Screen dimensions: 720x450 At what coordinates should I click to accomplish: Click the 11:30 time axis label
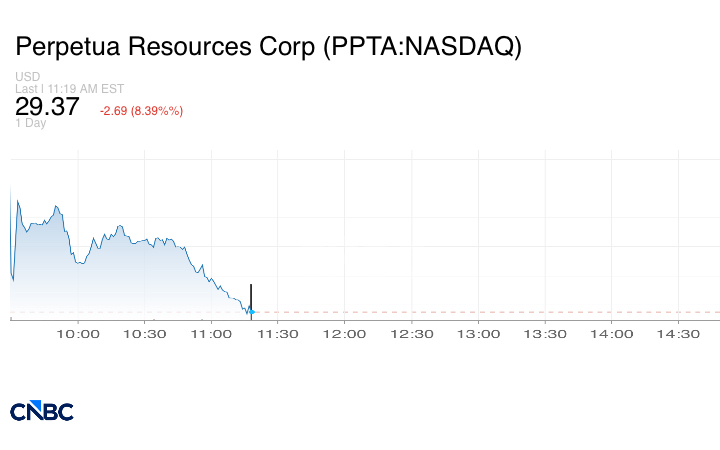click(278, 335)
